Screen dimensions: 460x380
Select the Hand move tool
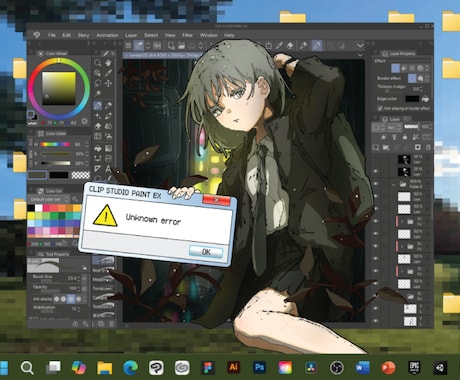coord(108,63)
